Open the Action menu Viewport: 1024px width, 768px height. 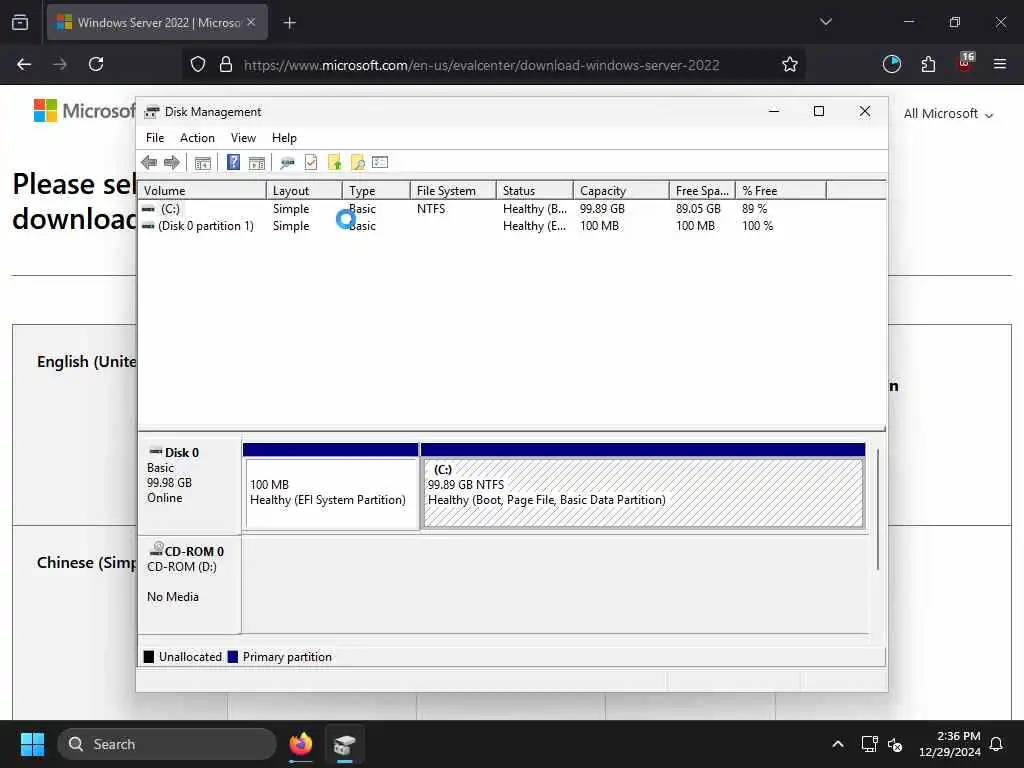197,138
